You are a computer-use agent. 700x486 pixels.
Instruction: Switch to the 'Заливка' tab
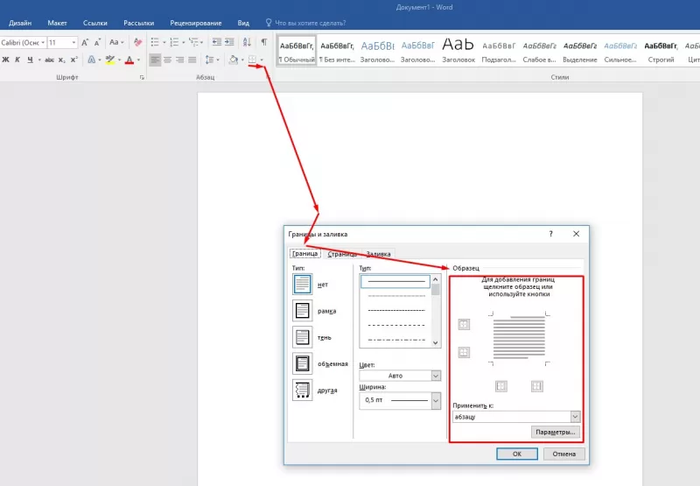(378, 254)
